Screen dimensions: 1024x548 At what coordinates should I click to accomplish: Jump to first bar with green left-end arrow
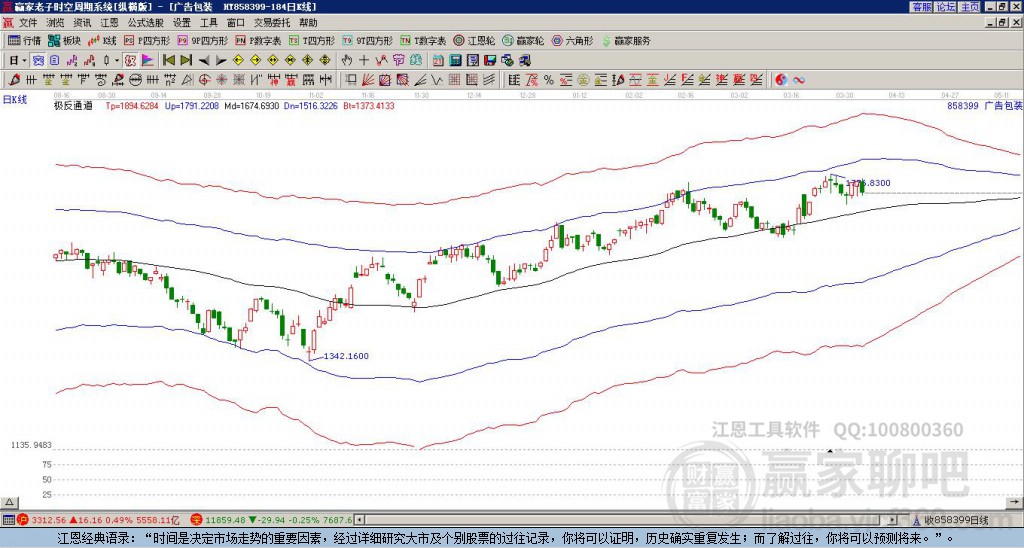168,61
